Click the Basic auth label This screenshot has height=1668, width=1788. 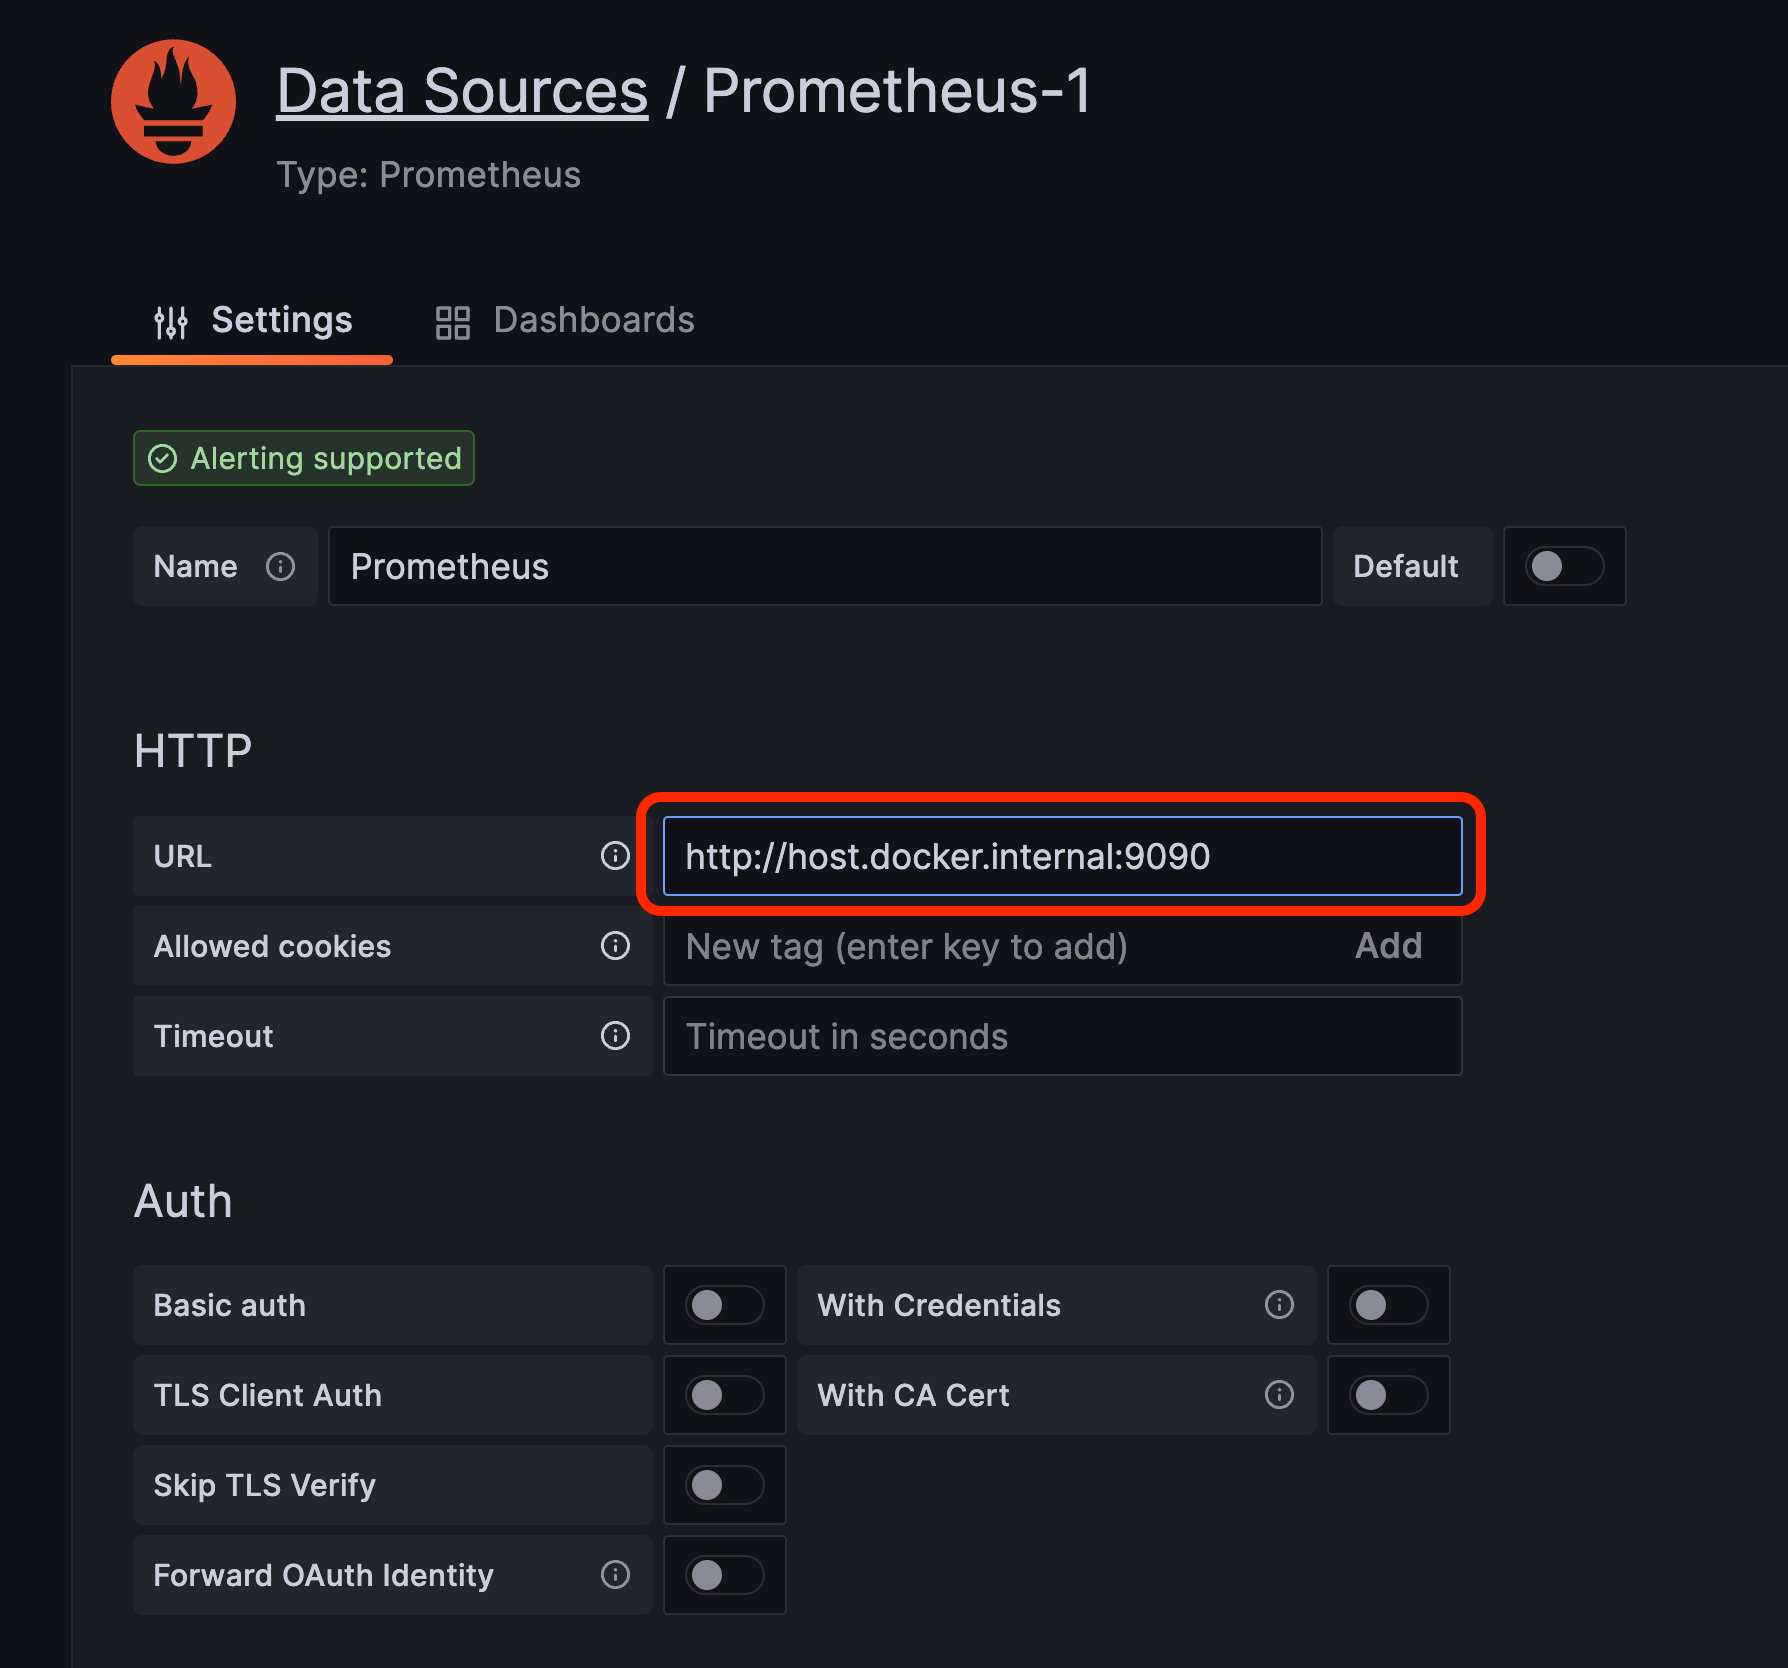point(230,1306)
